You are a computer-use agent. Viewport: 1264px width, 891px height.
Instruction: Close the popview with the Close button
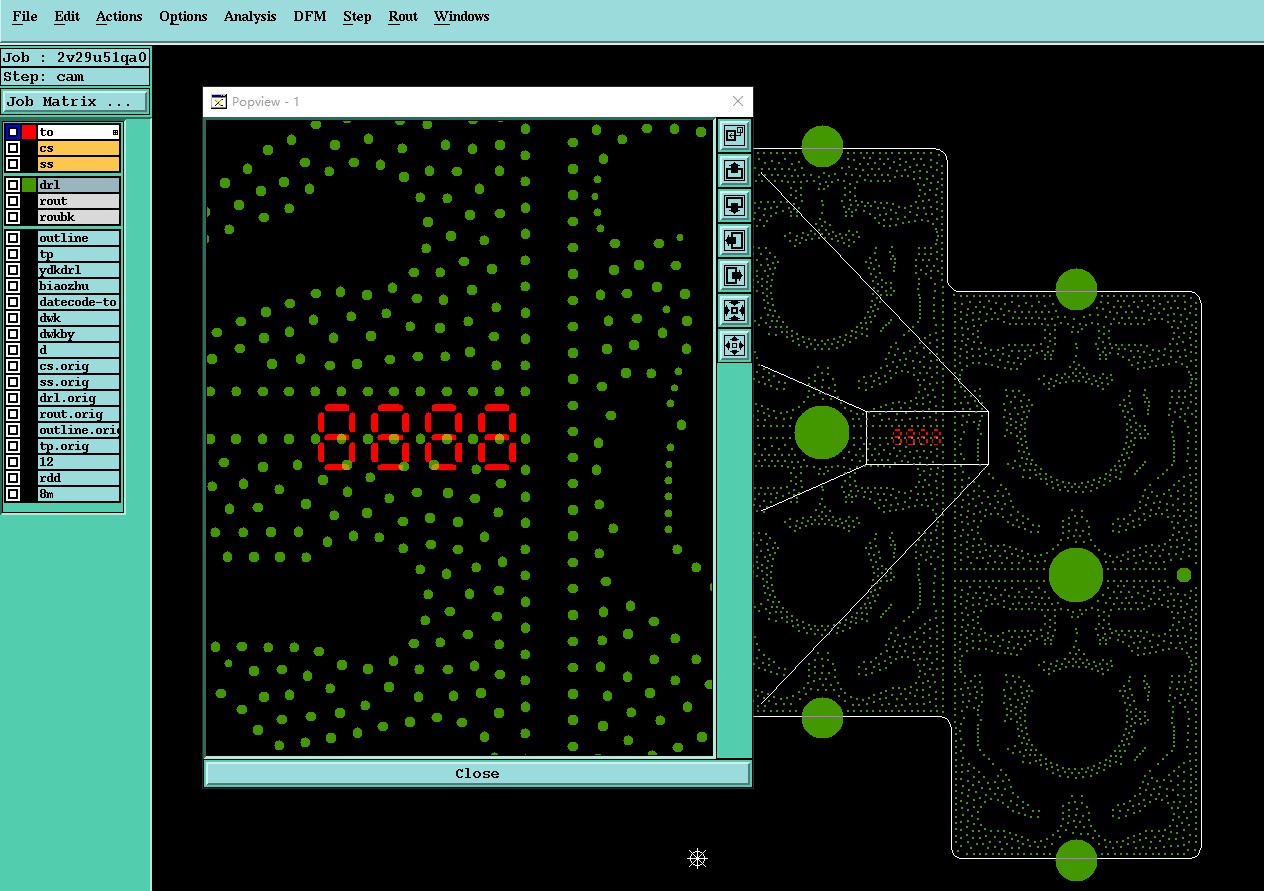pyautogui.click(x=477, y=773)
